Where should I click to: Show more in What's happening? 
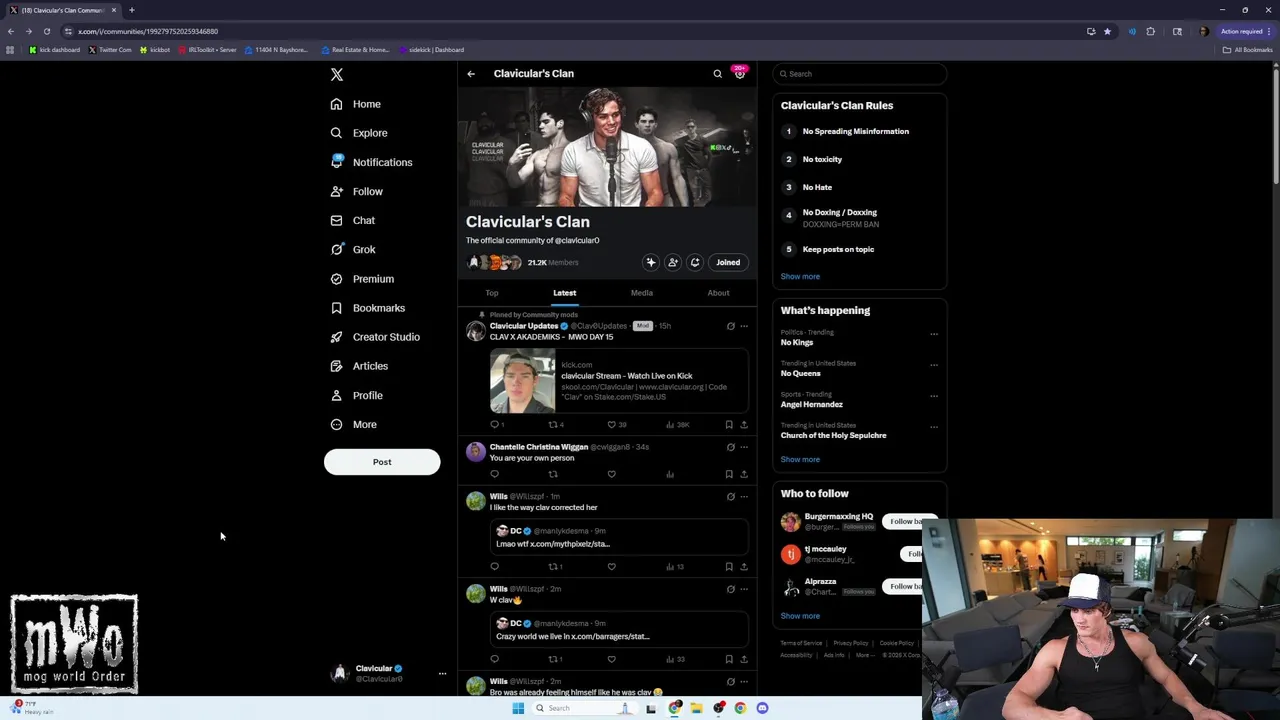800,460
